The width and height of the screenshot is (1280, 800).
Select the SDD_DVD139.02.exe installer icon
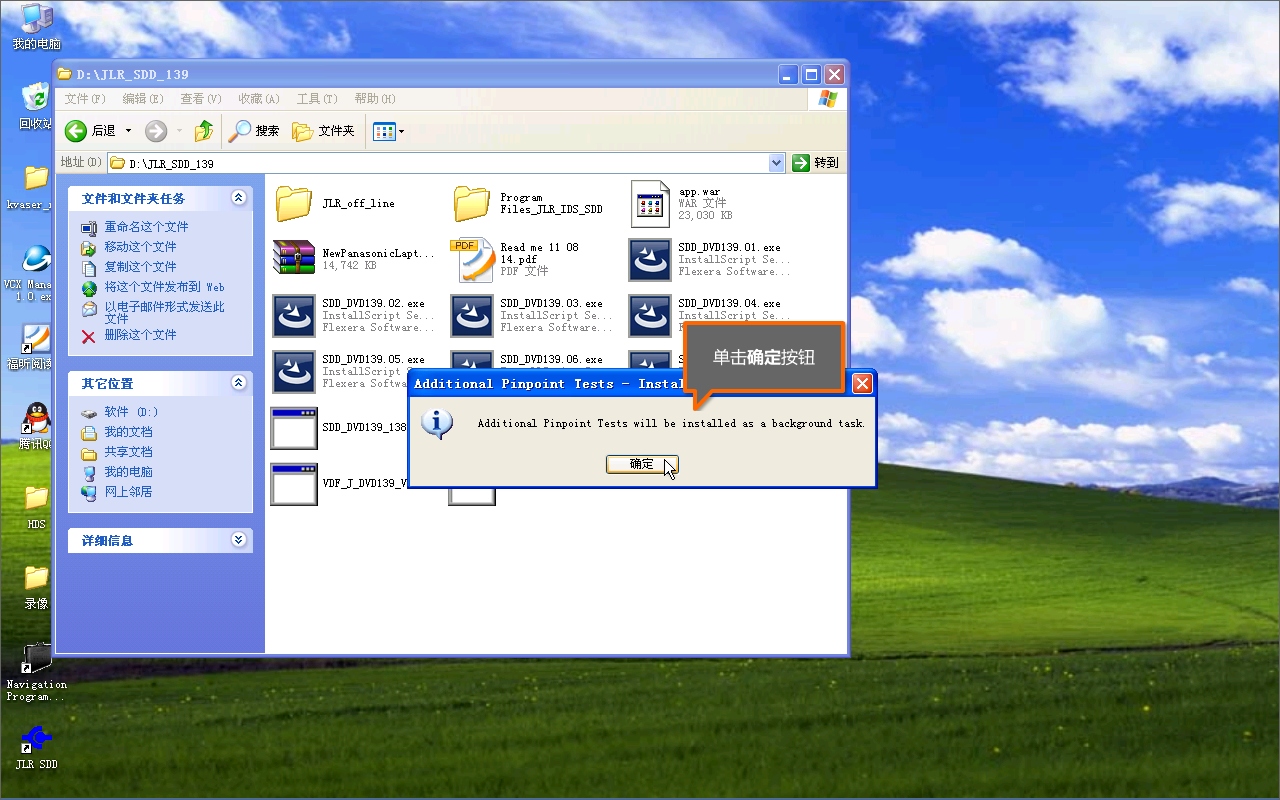[294, 315]
